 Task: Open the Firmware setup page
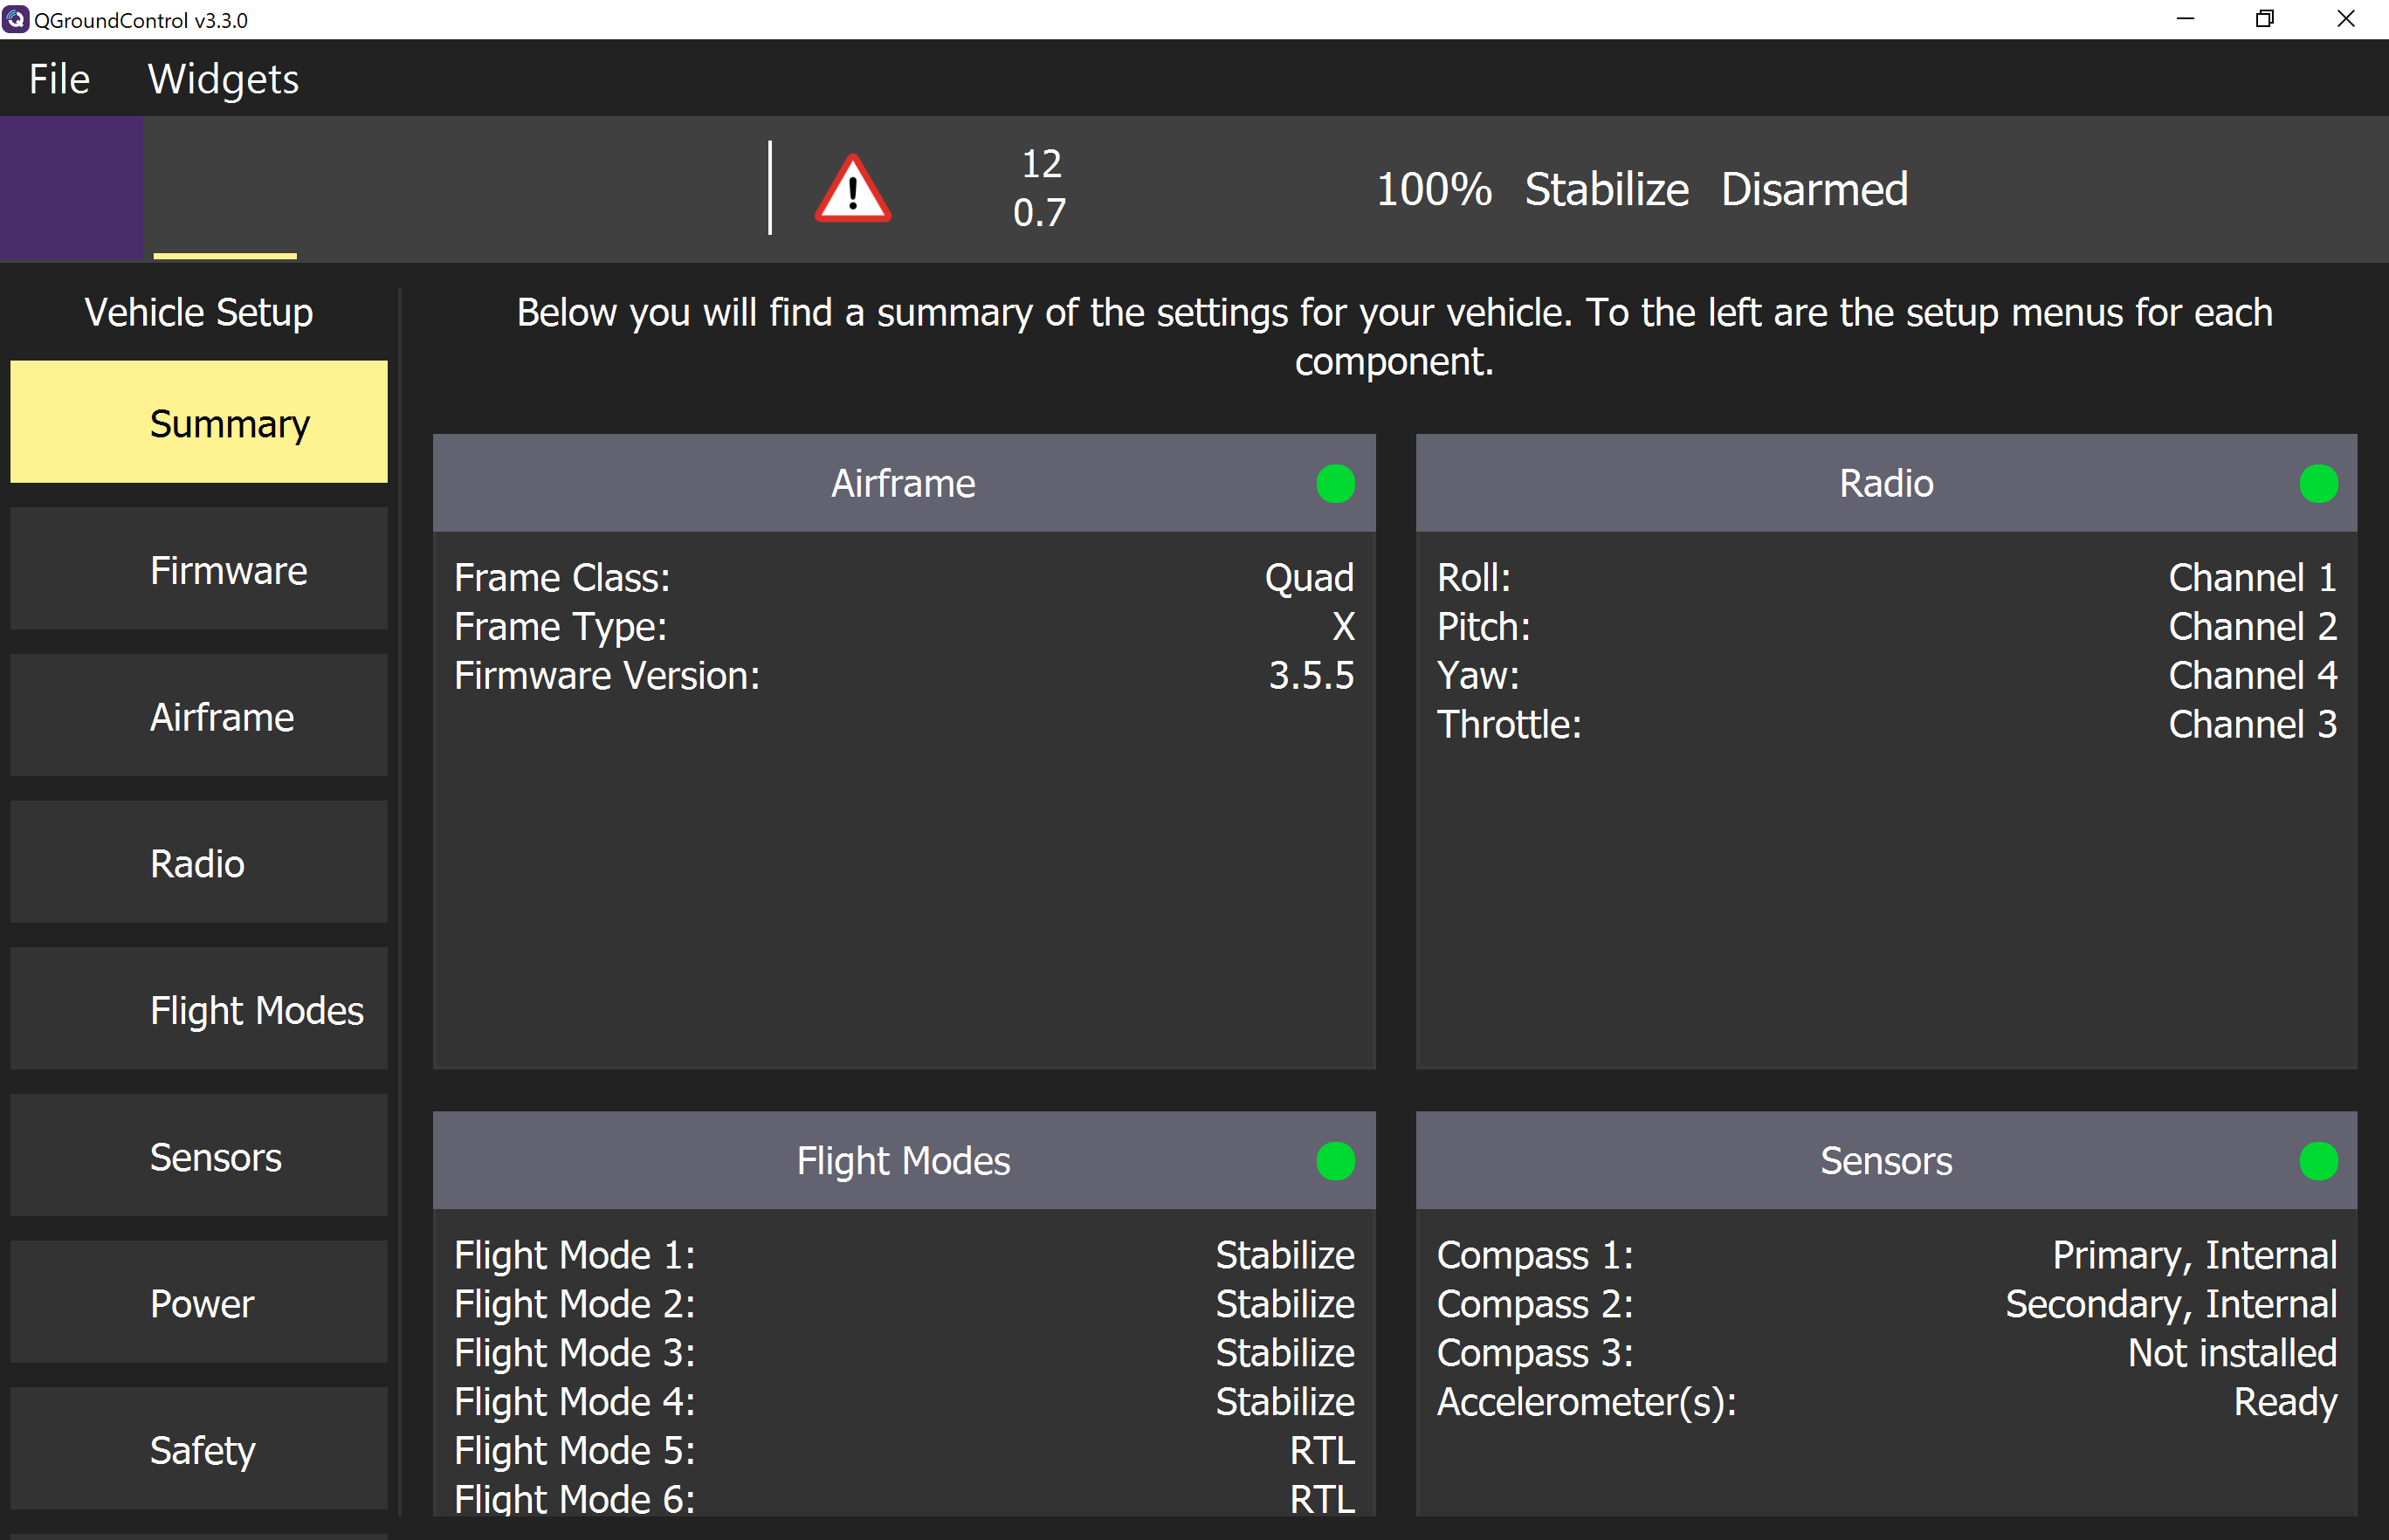198,569
